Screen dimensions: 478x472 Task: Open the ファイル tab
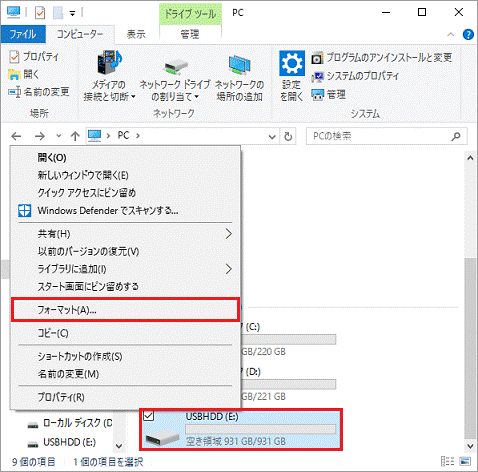[x=23, y=34]
